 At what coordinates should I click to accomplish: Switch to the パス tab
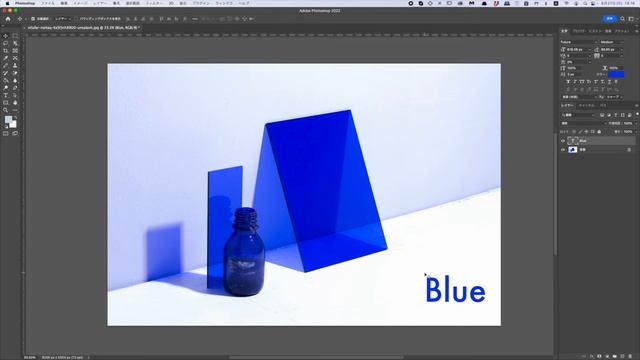[603, 106]
